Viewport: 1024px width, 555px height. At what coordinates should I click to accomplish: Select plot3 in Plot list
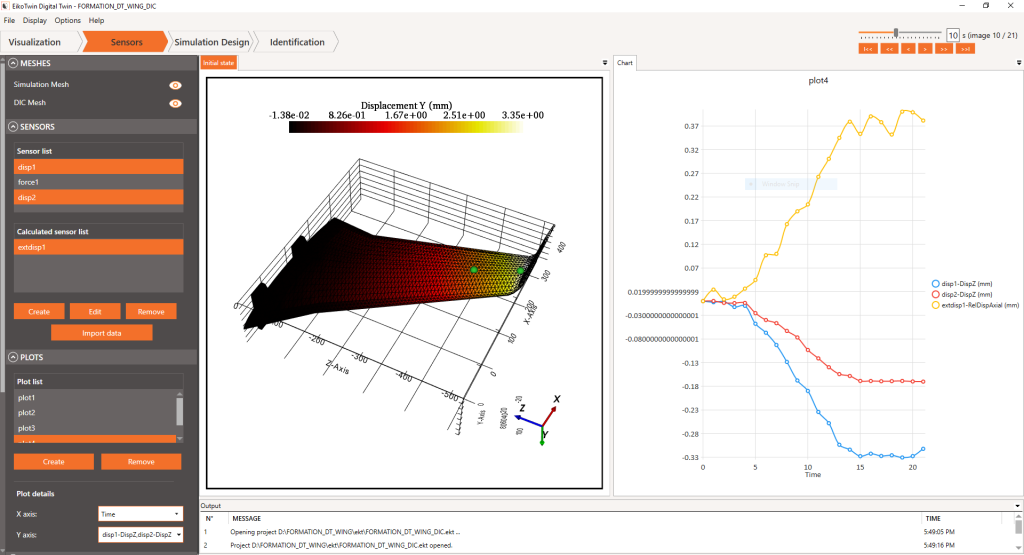pyautogui.click(x=95, y=428)
